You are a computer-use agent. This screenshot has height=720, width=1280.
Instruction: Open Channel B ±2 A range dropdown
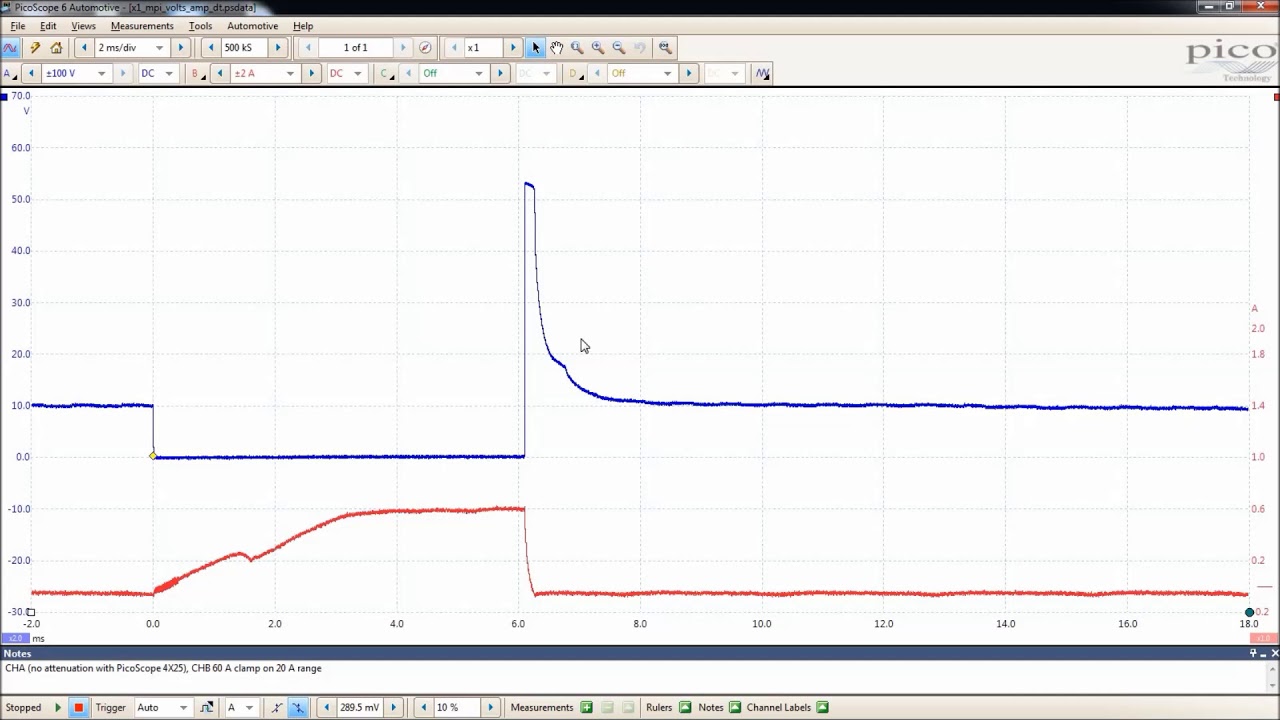tap(290, 73)
